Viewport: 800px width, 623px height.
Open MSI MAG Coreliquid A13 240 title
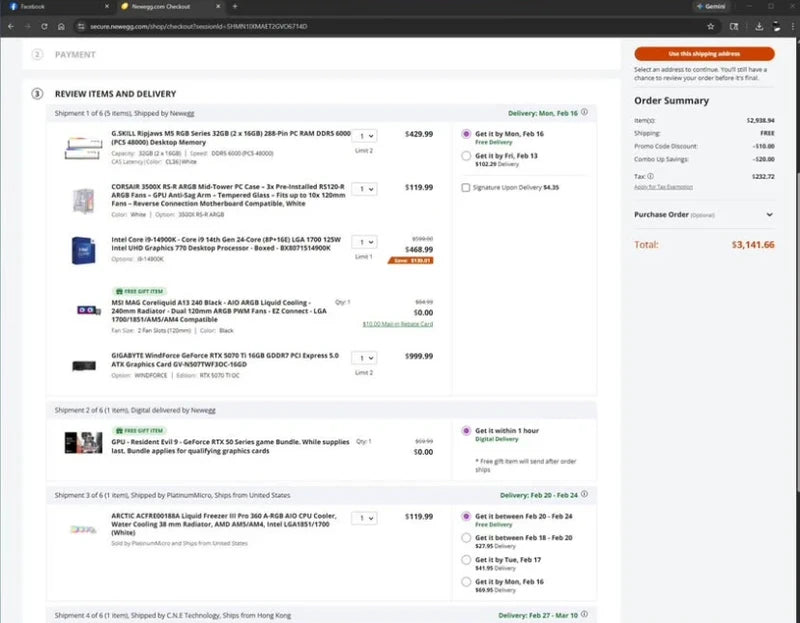pyautogui.click(x=218, y=311)
